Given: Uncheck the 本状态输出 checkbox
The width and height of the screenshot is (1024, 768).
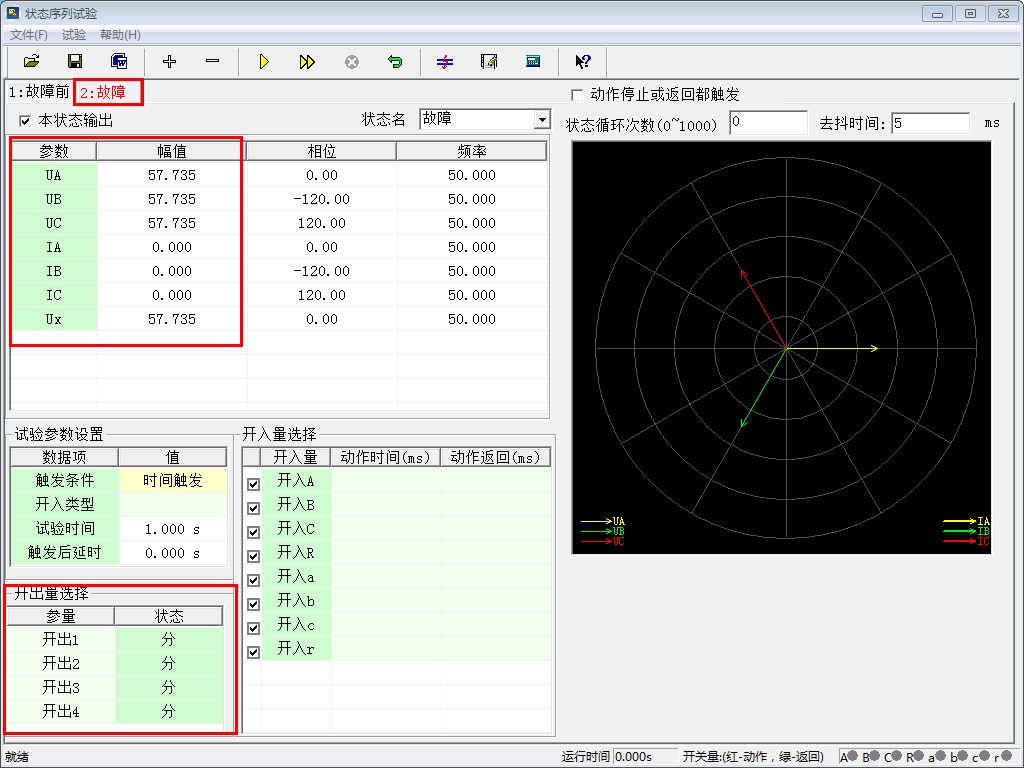Looking at the screenshot, I should coord(25,121).
